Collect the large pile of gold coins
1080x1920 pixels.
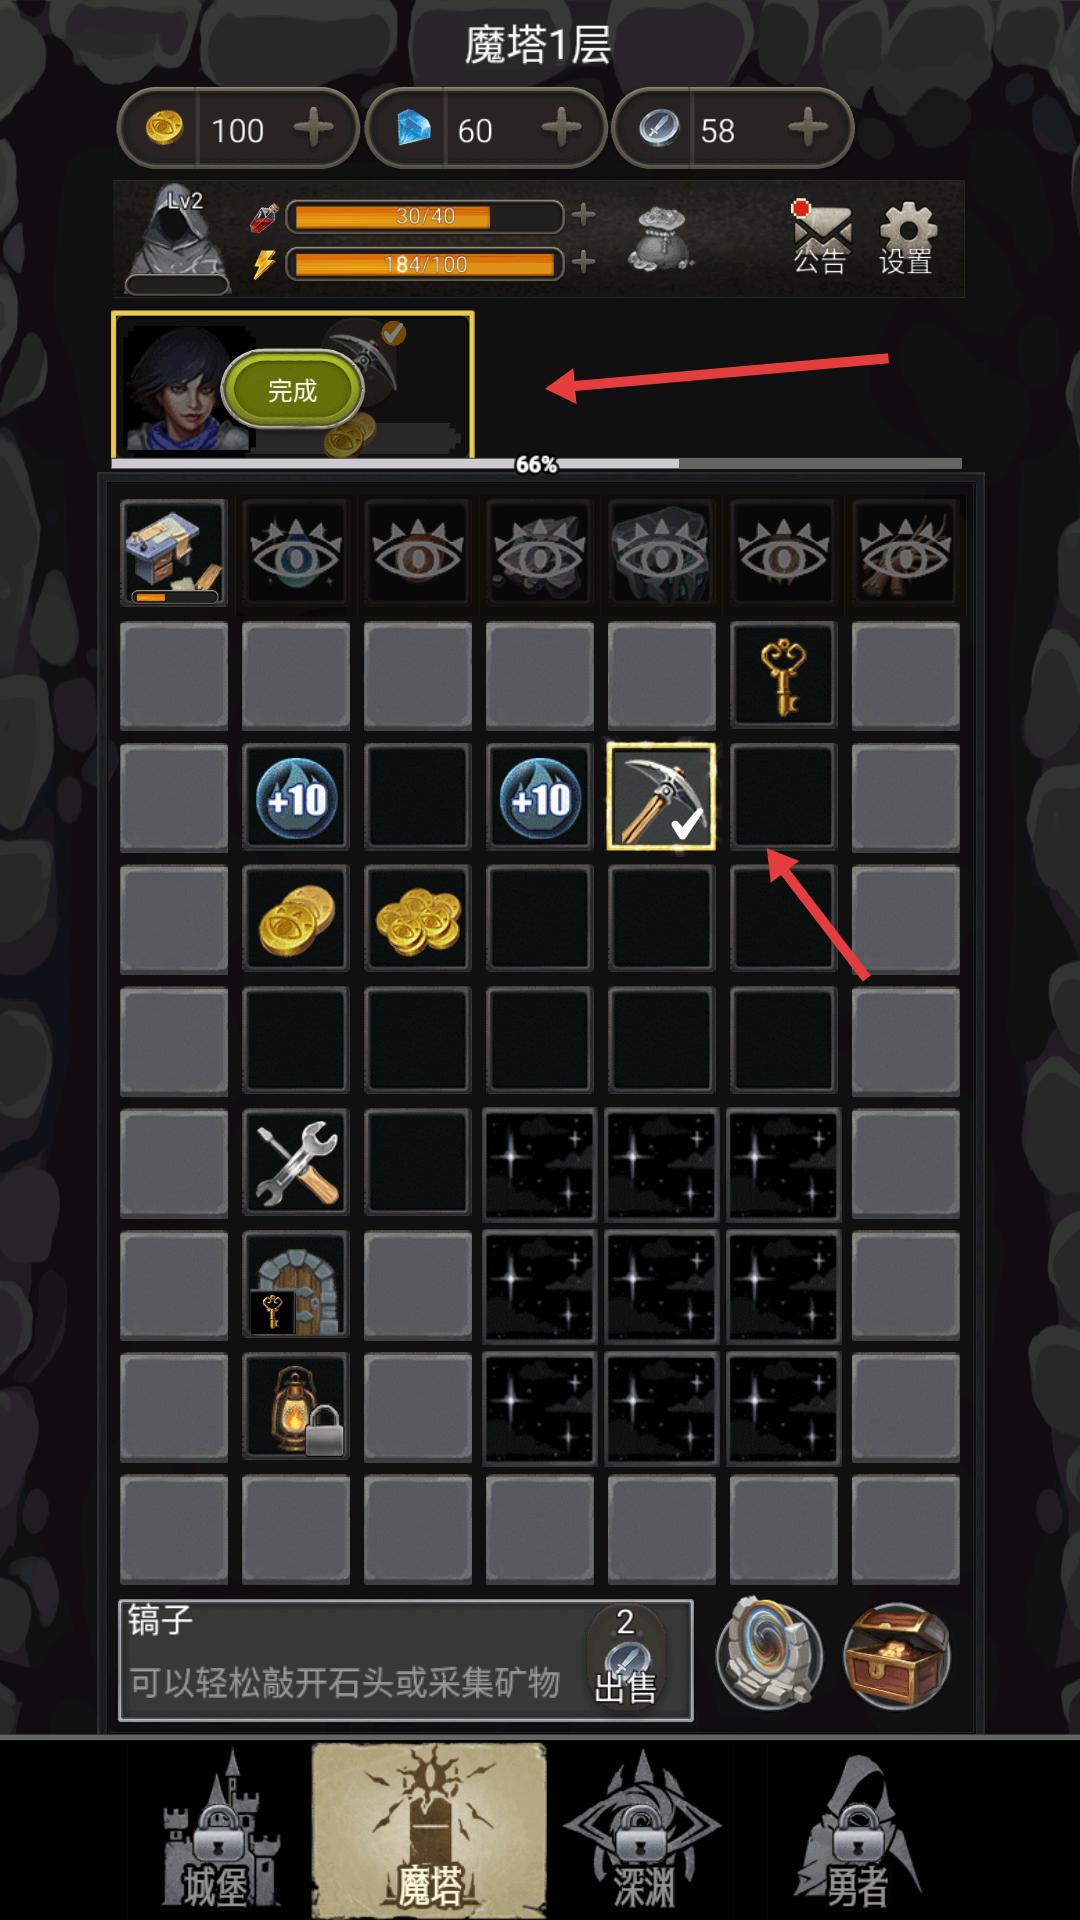click(417, 918)
